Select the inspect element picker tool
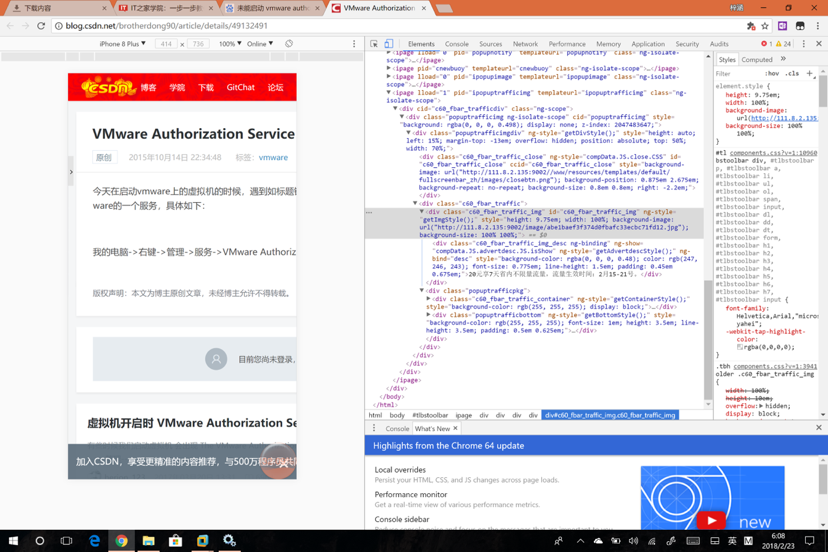Viewport: 828px width, 552px height. (375, 44)
